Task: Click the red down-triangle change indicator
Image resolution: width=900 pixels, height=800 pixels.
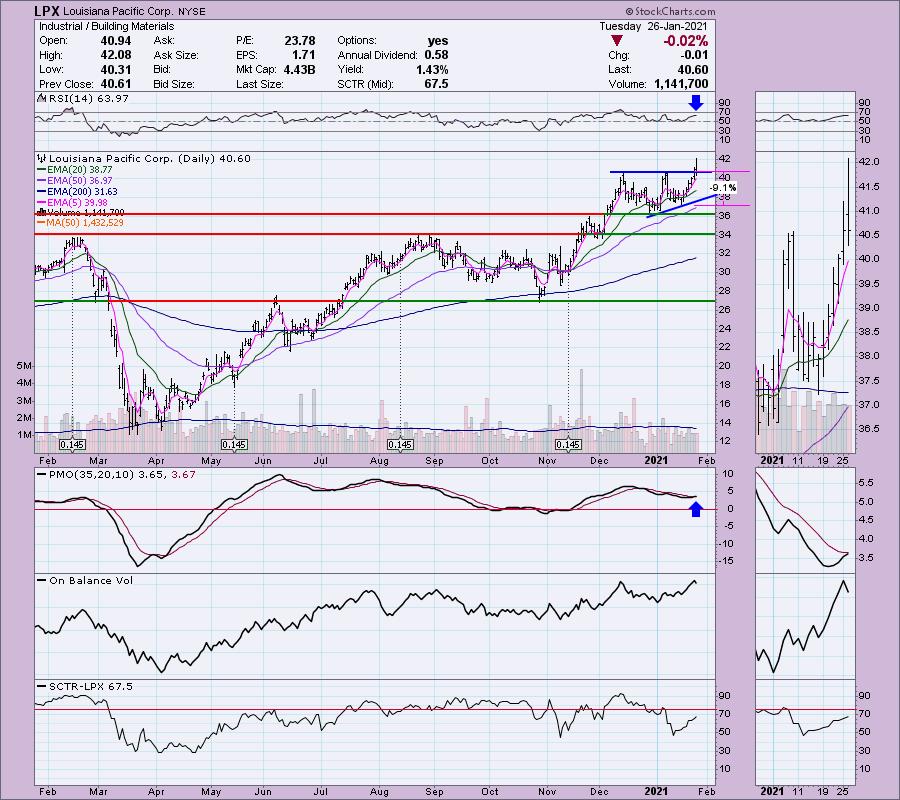Action: pos(616,41)
